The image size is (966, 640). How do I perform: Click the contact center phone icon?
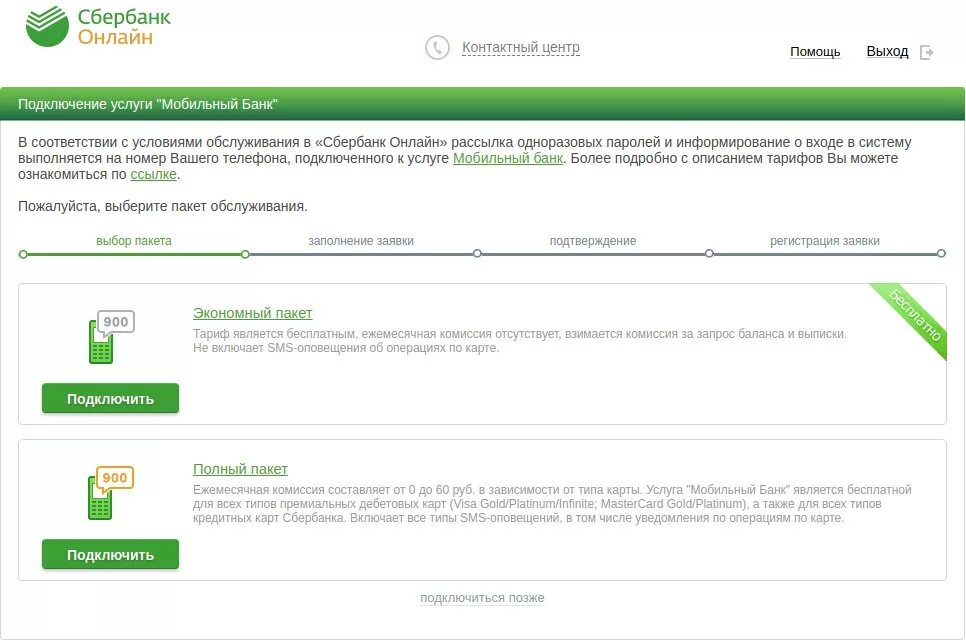point(437,47)
